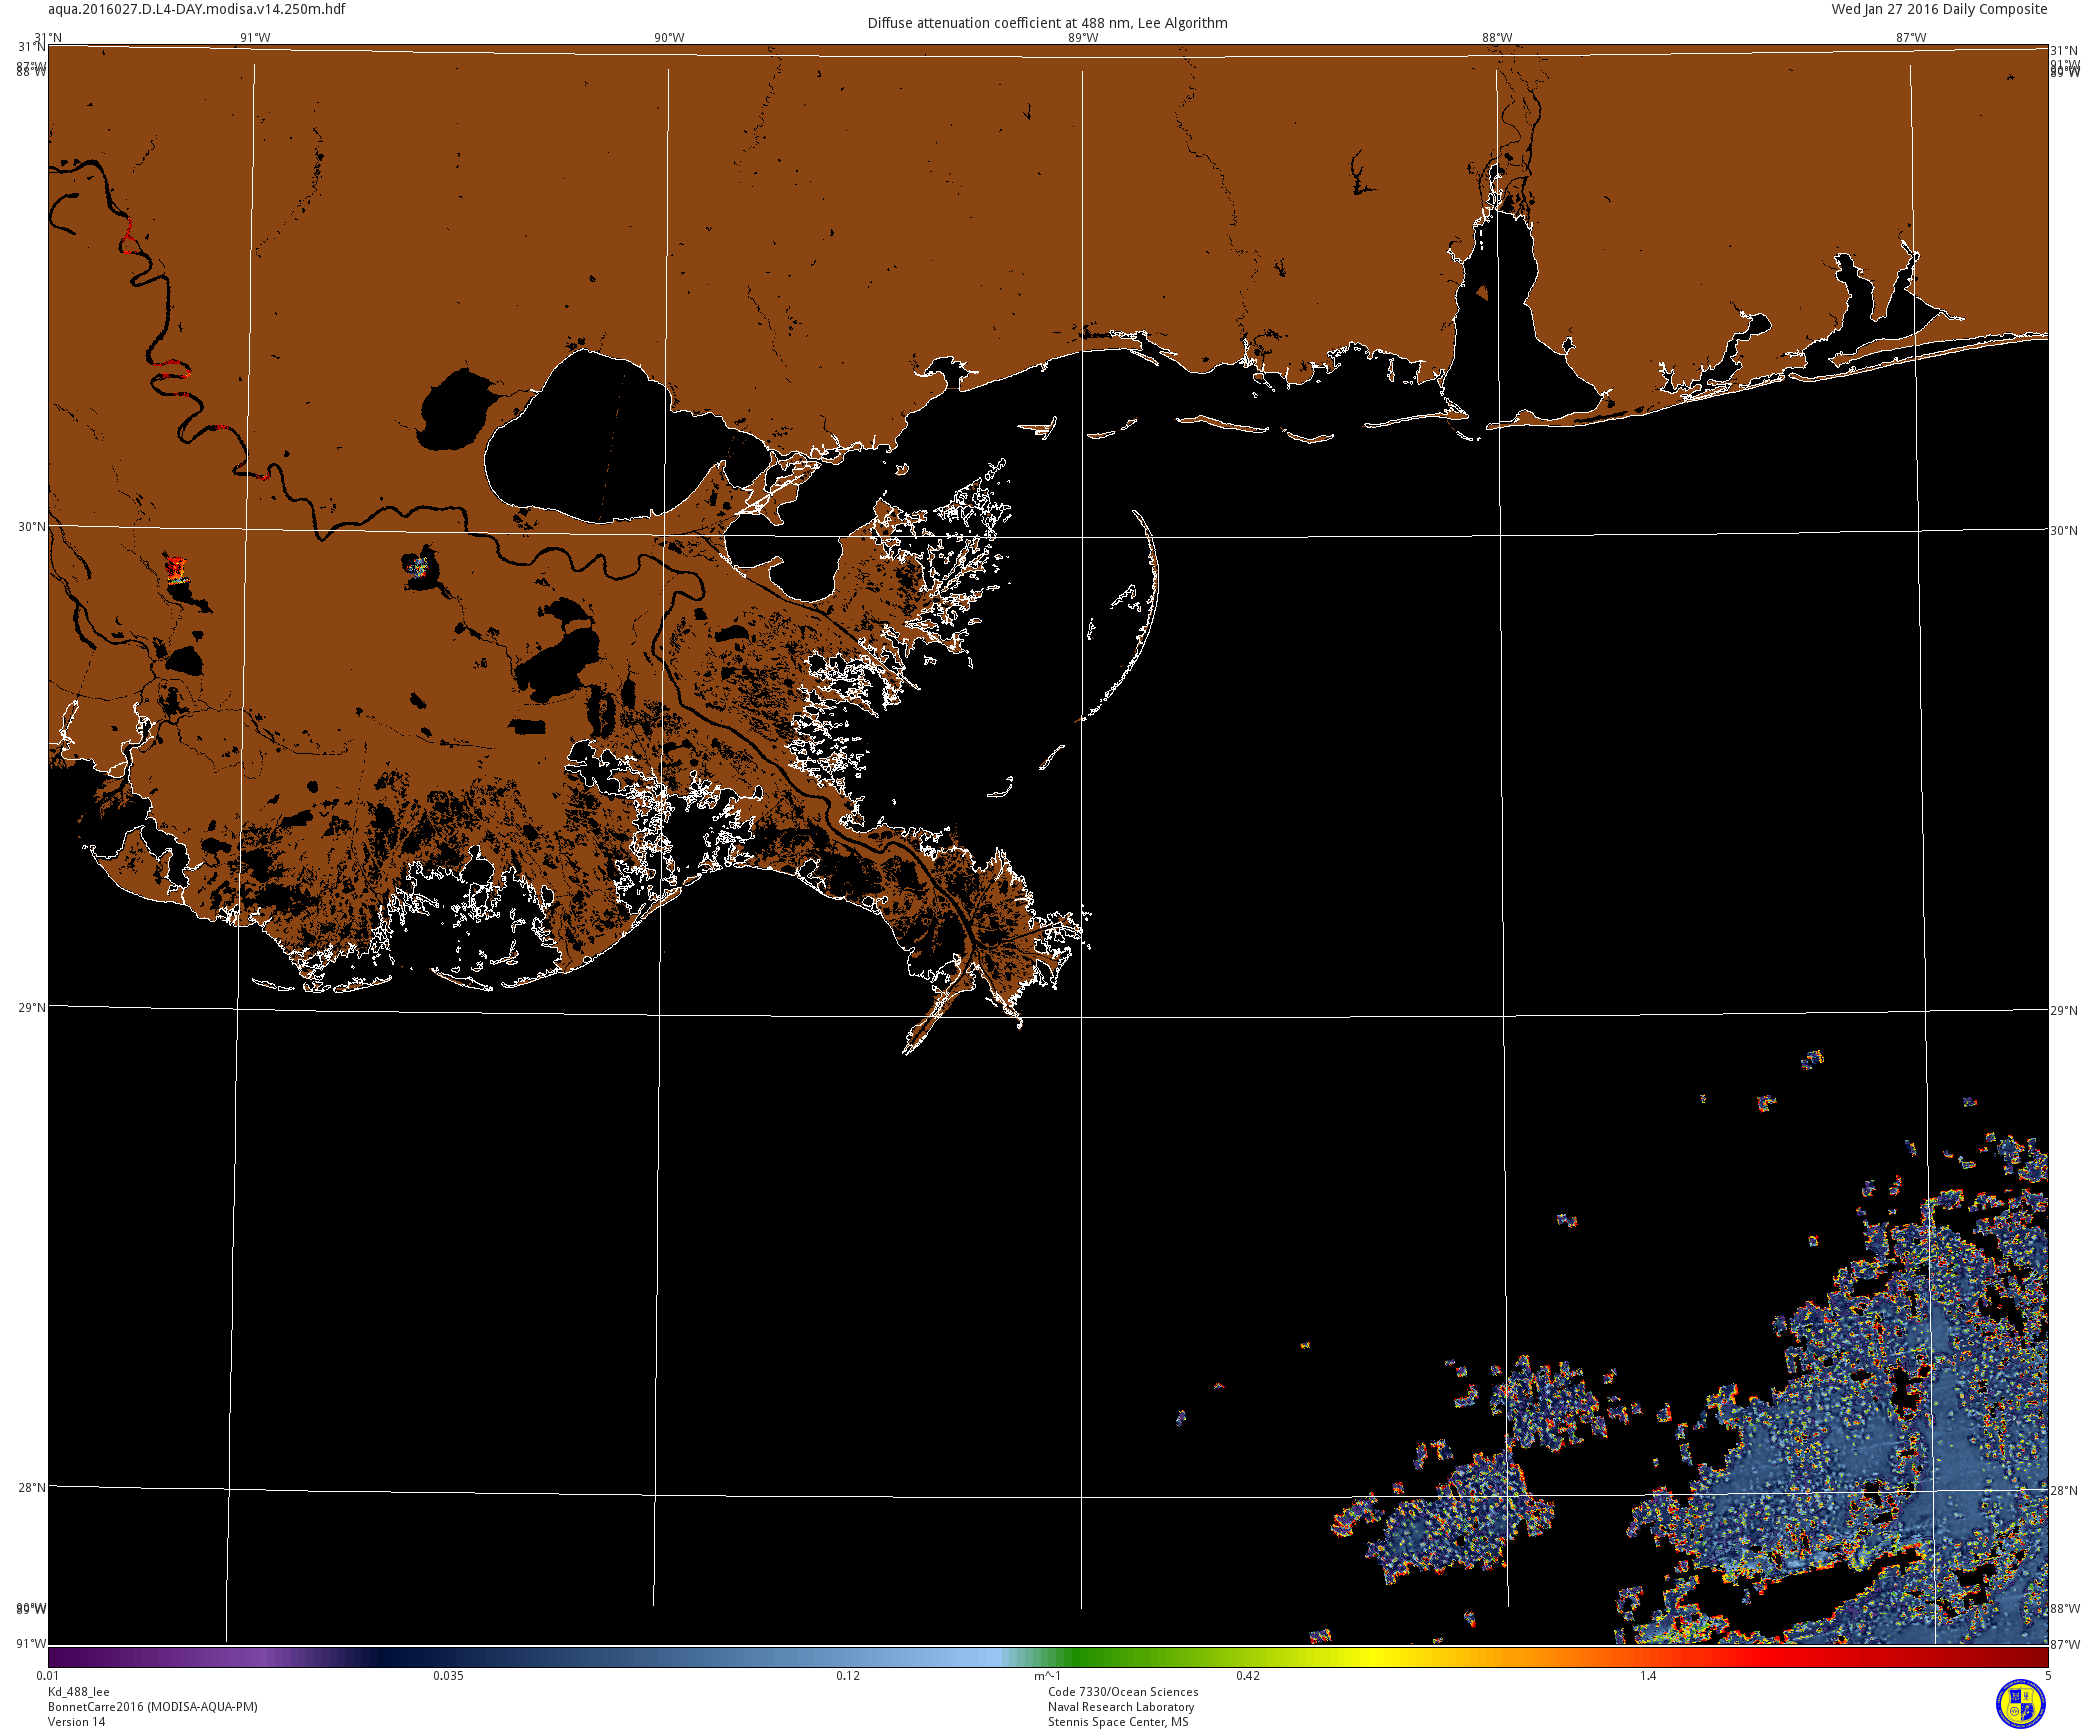Image resolution: width=2096 pixels, height=1731 pixels.
Task: Click the 1.4 colorbar tick label
Action: pos(1648,1676)
